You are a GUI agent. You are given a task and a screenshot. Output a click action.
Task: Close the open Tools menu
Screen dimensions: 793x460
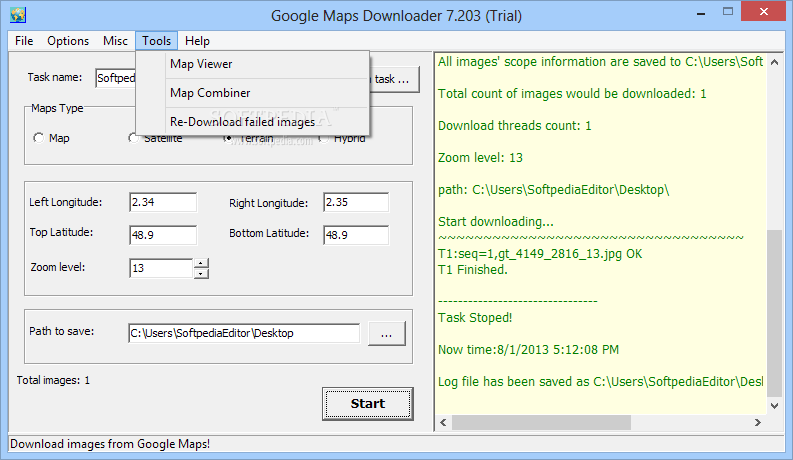[x=156, y=41]
